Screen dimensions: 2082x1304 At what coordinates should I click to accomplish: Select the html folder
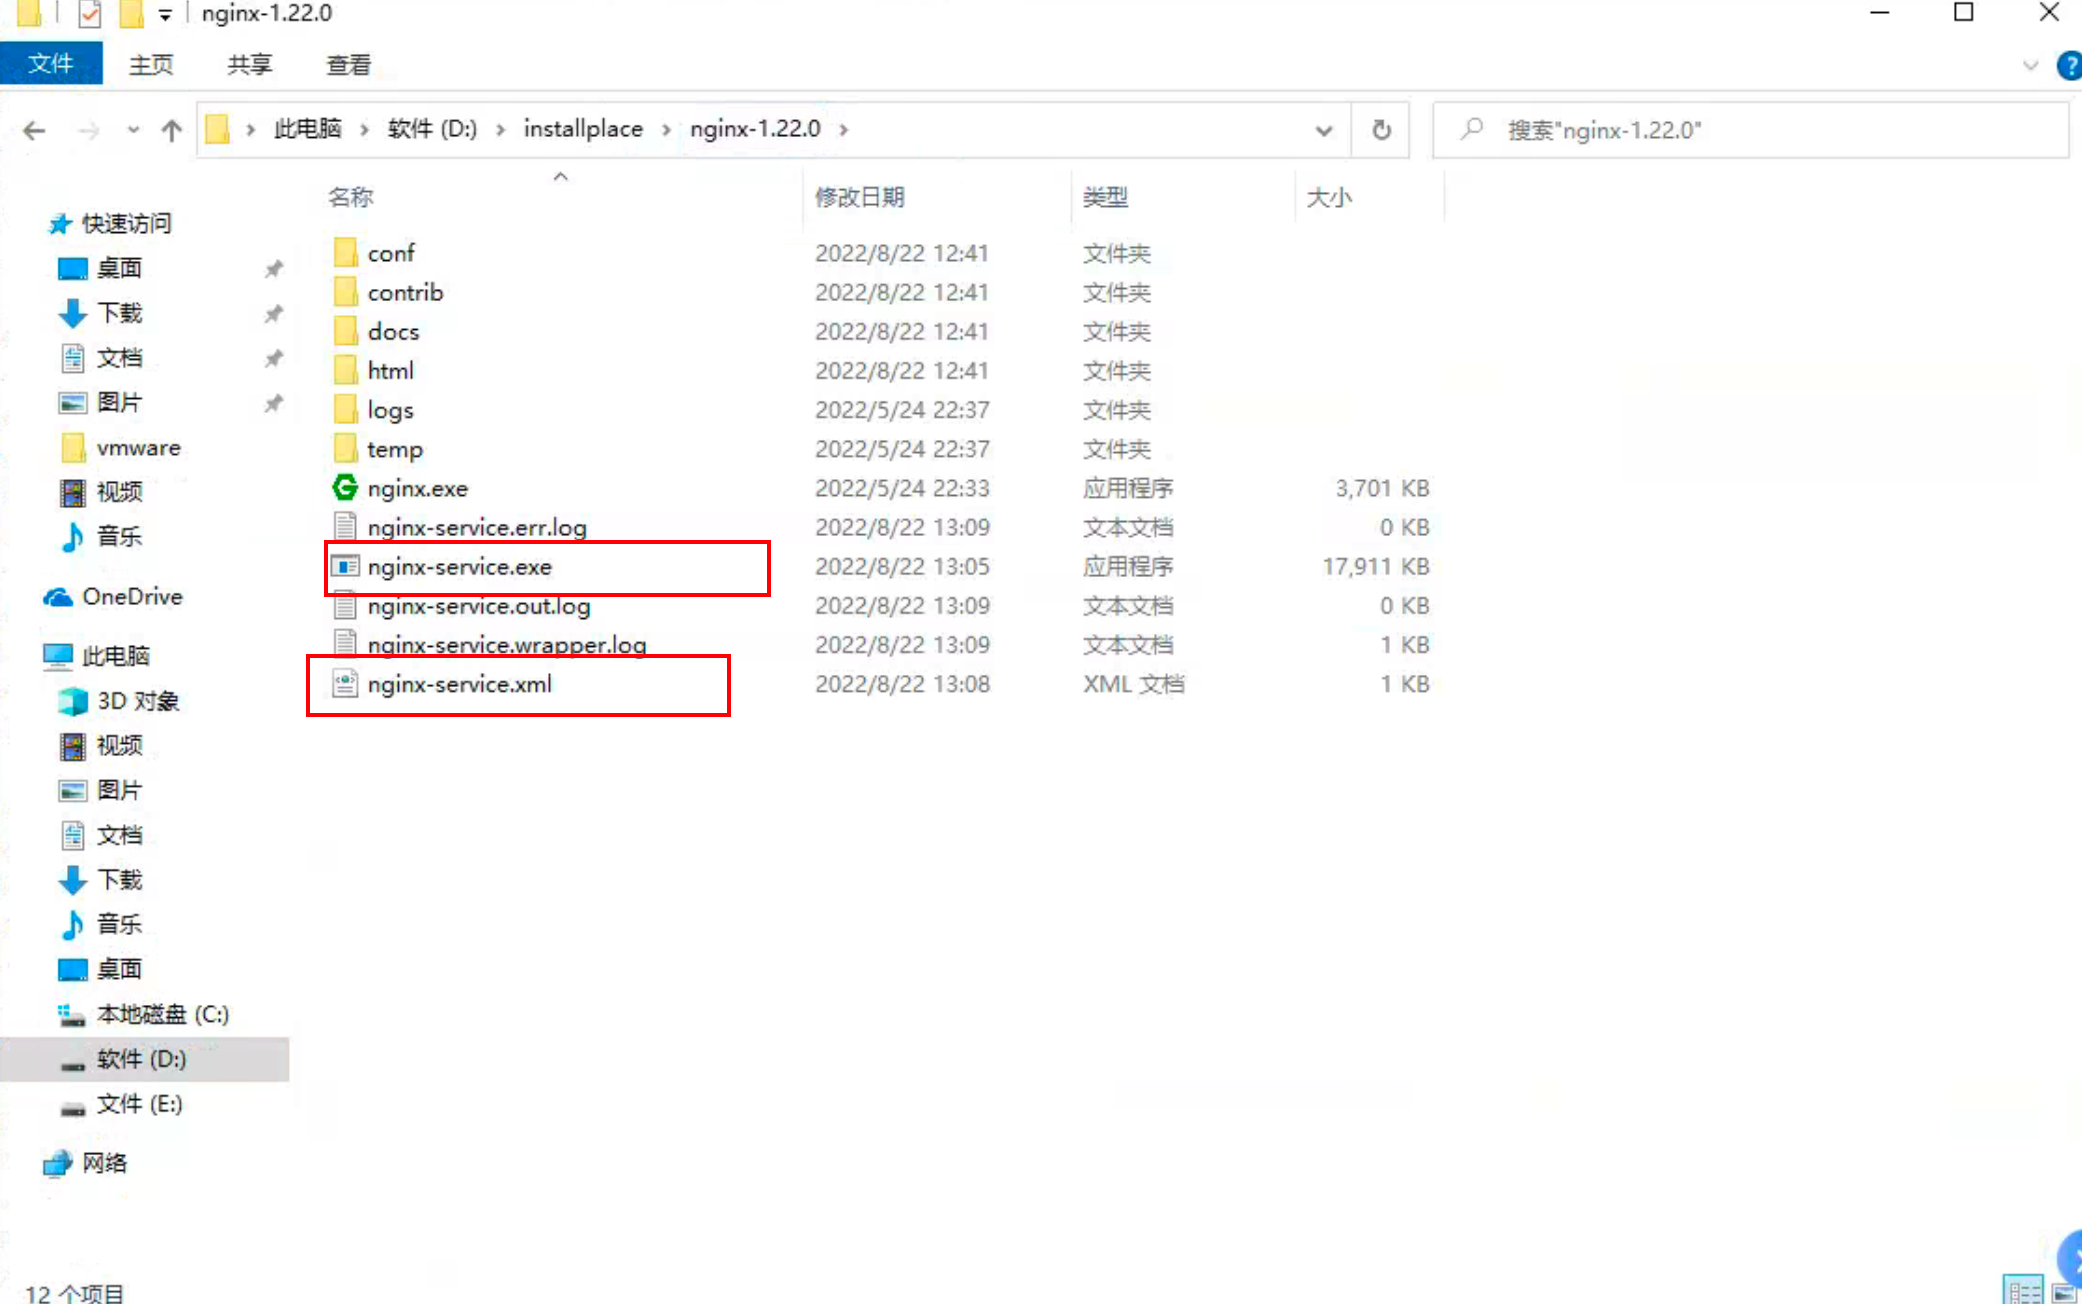coord(390,370)
